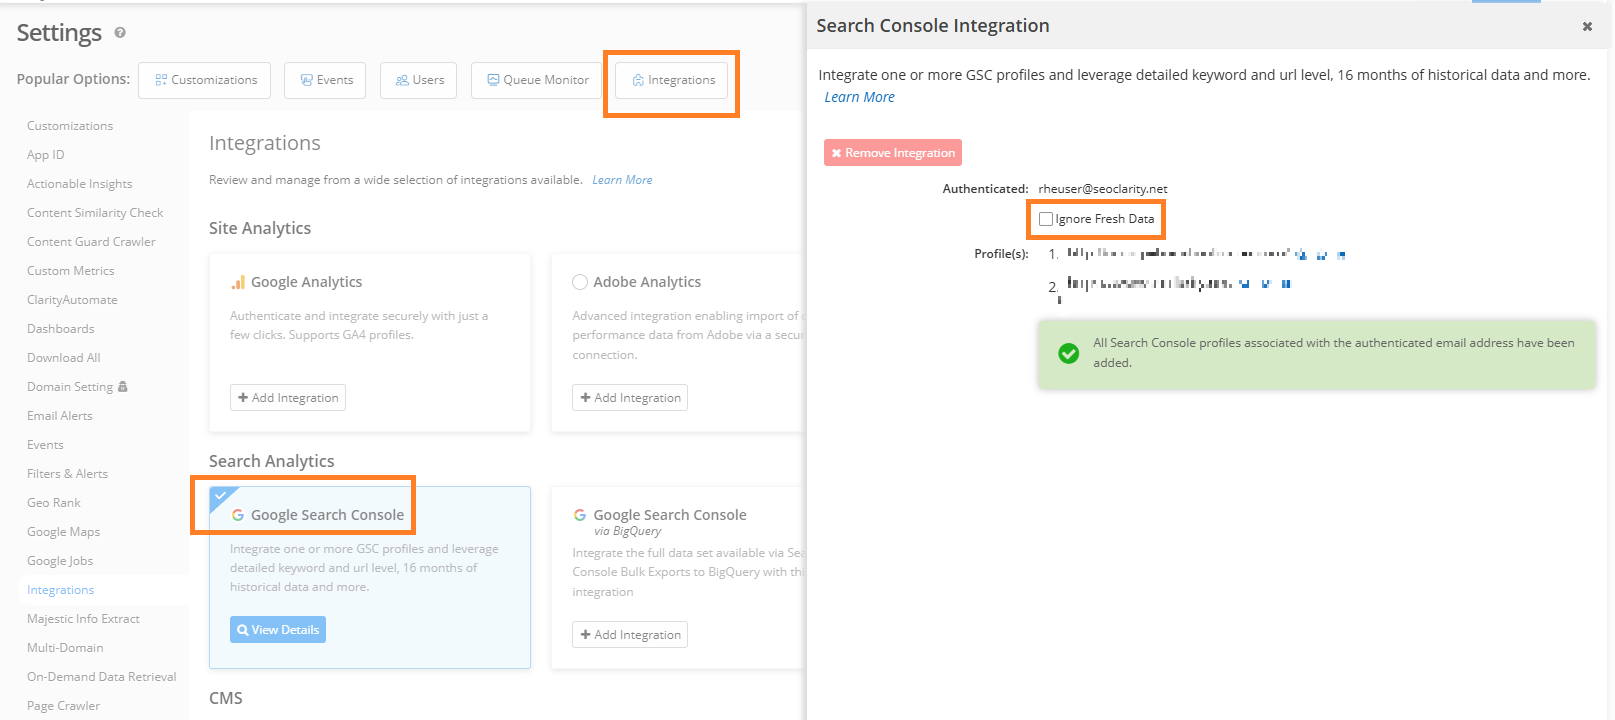The image size is (1615, 720).
Task: Click the Settings help question mark icon
Action: tap(120, 33)
